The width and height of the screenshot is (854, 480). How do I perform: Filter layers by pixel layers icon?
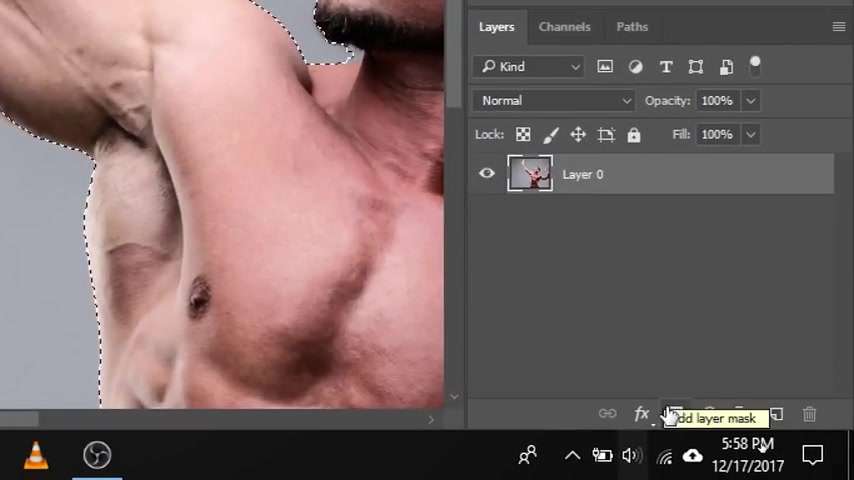[x=605, y=66]
